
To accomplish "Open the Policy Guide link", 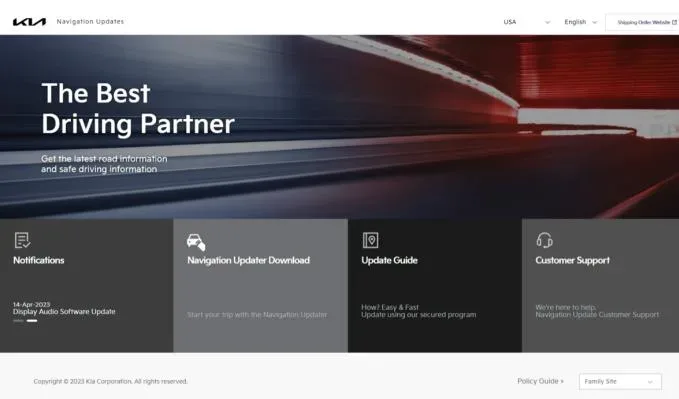I will coord(540,381).
